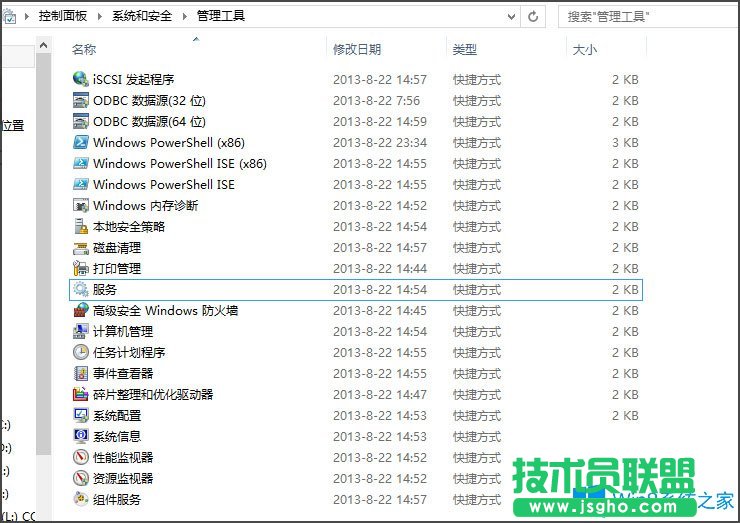Click 快捷方式 type of 高级安全 Windows 防火墙

[x=477, y=311]
